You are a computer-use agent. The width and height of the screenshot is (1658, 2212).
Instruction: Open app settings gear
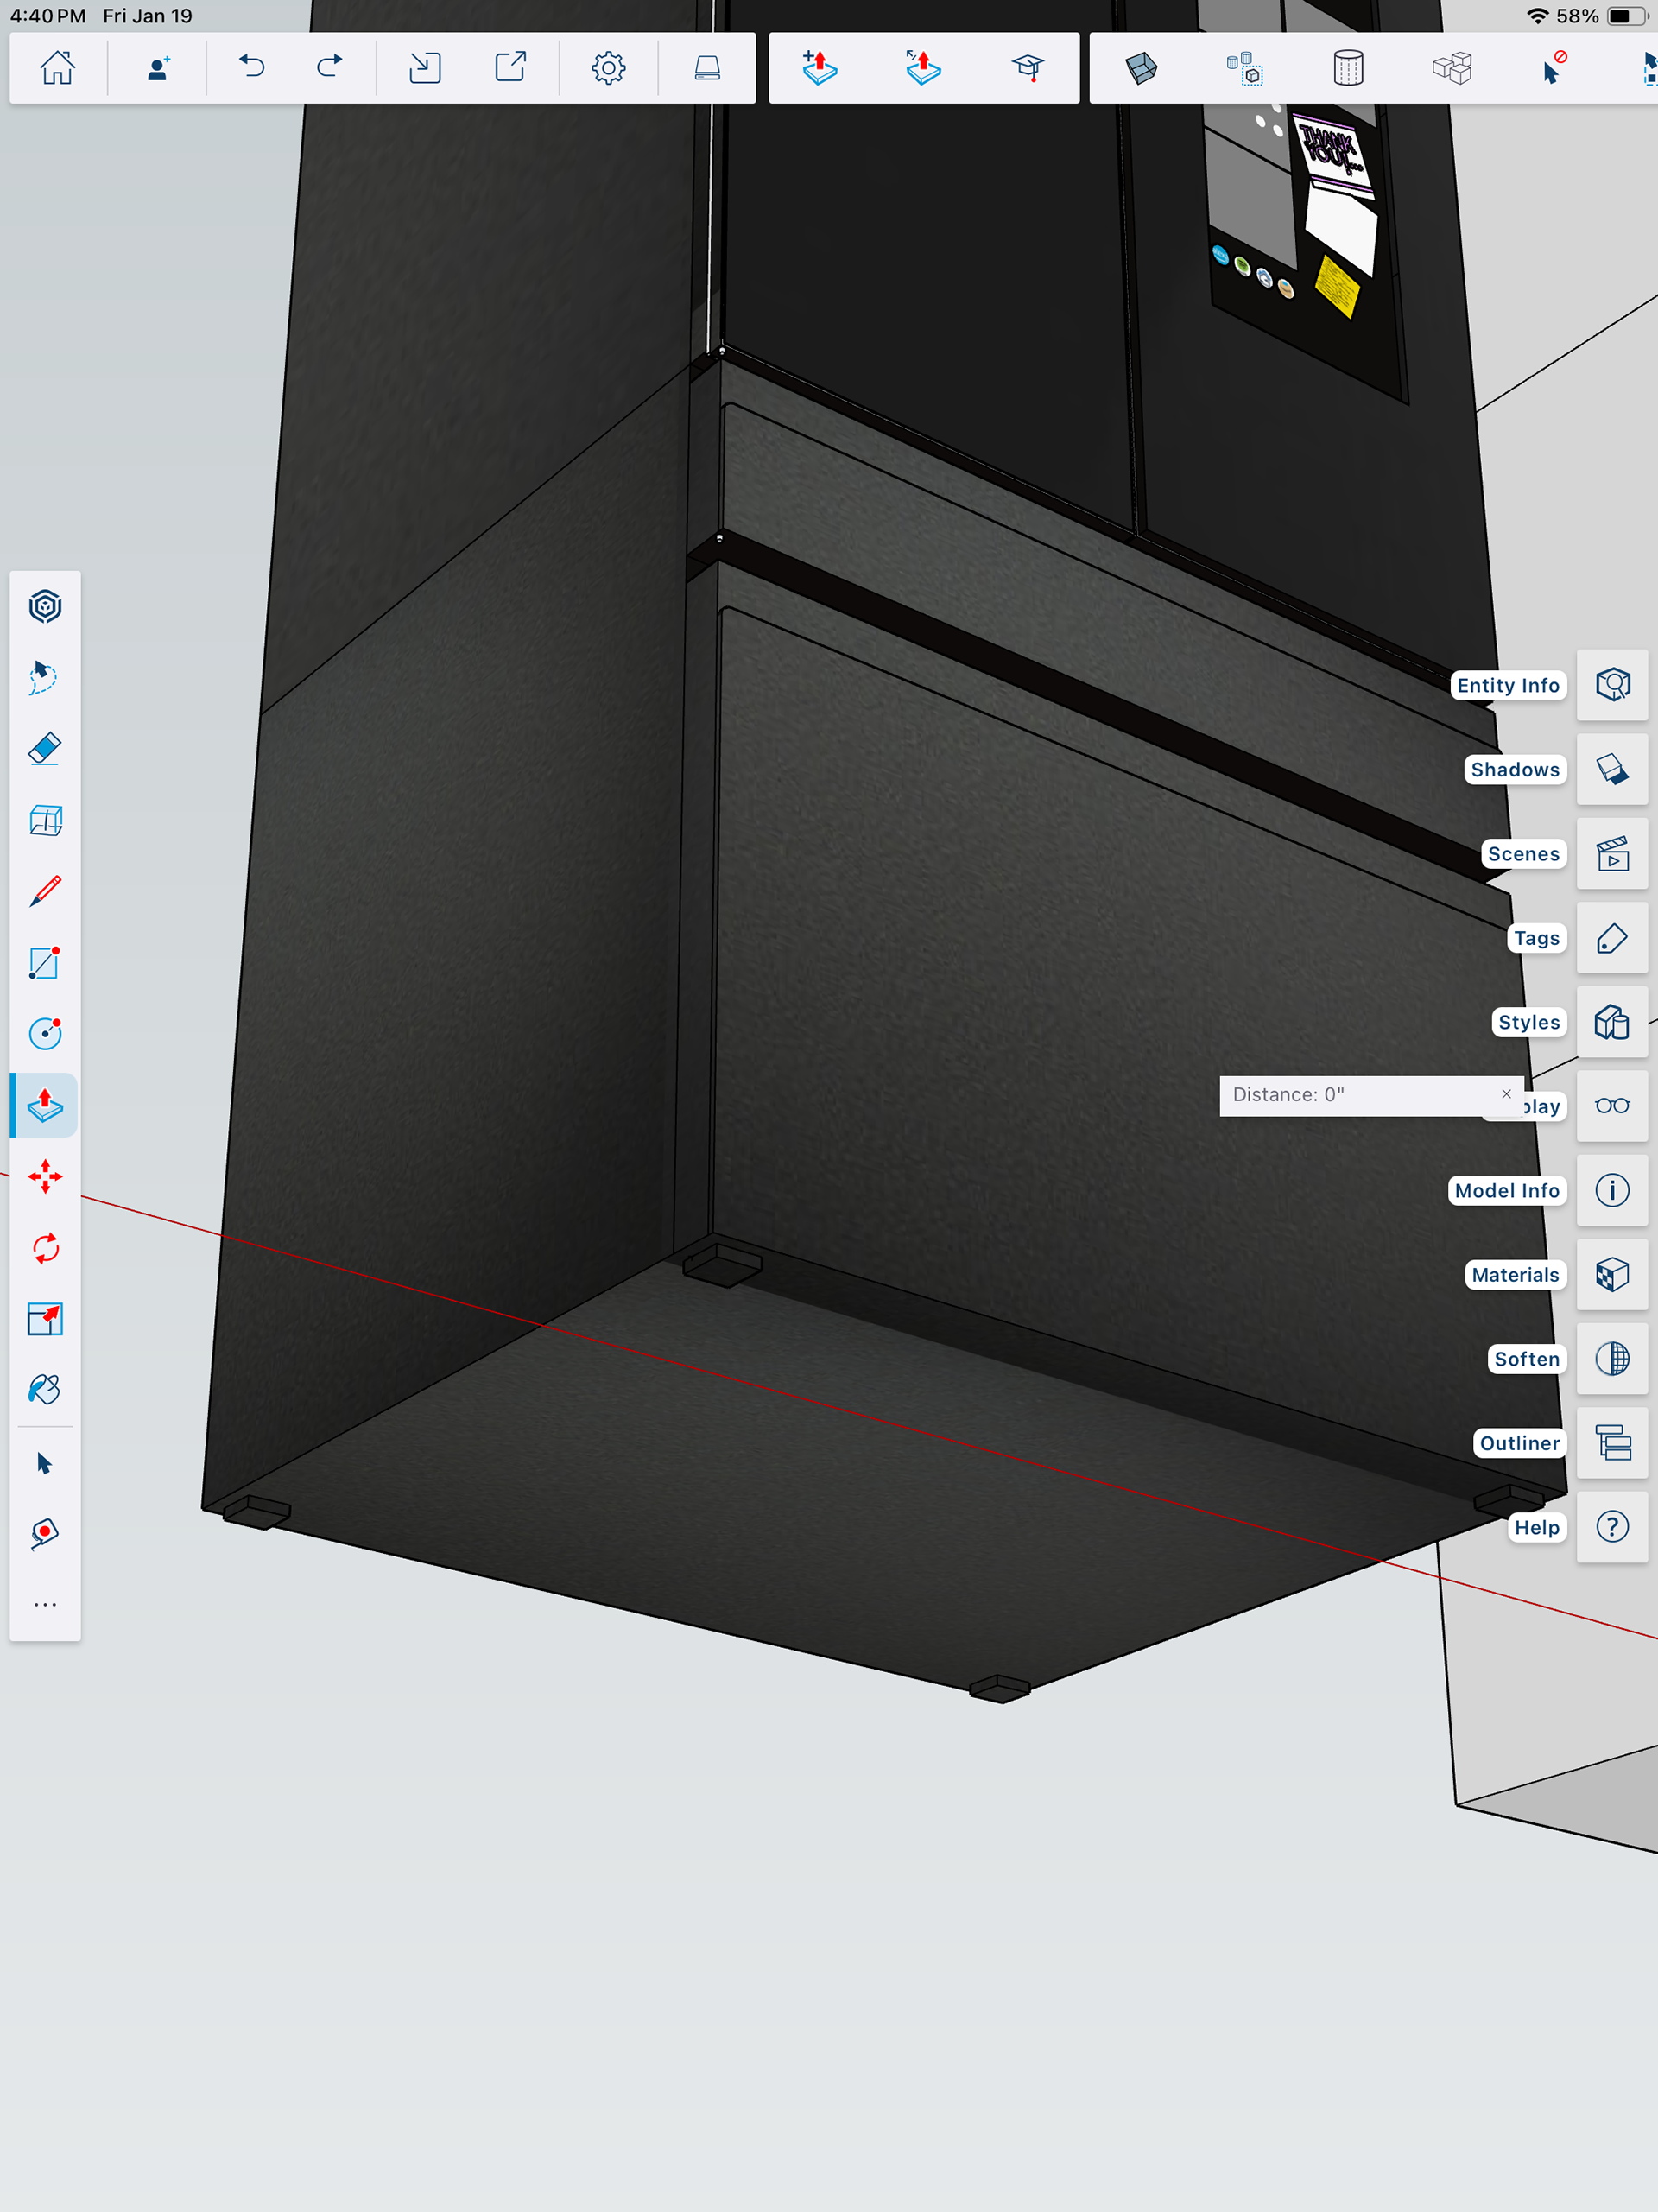click(608, 68)
